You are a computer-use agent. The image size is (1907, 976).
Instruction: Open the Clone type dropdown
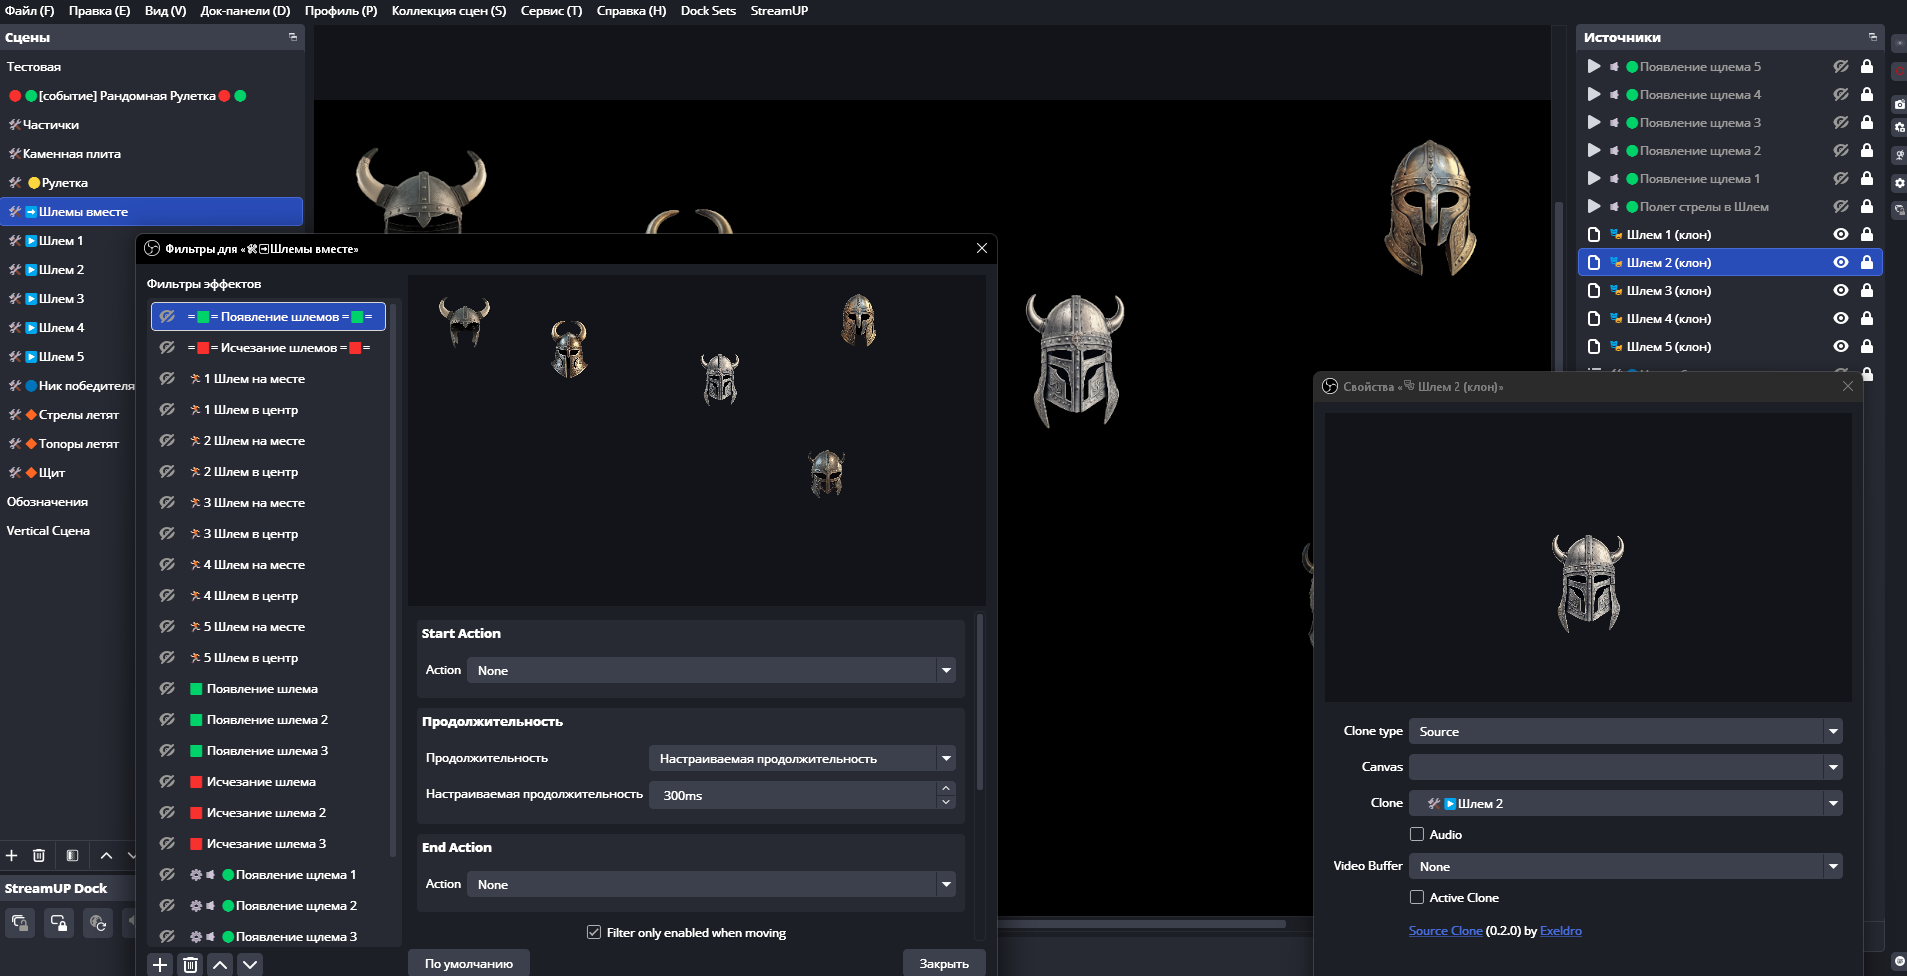(x=1625, y=731)
